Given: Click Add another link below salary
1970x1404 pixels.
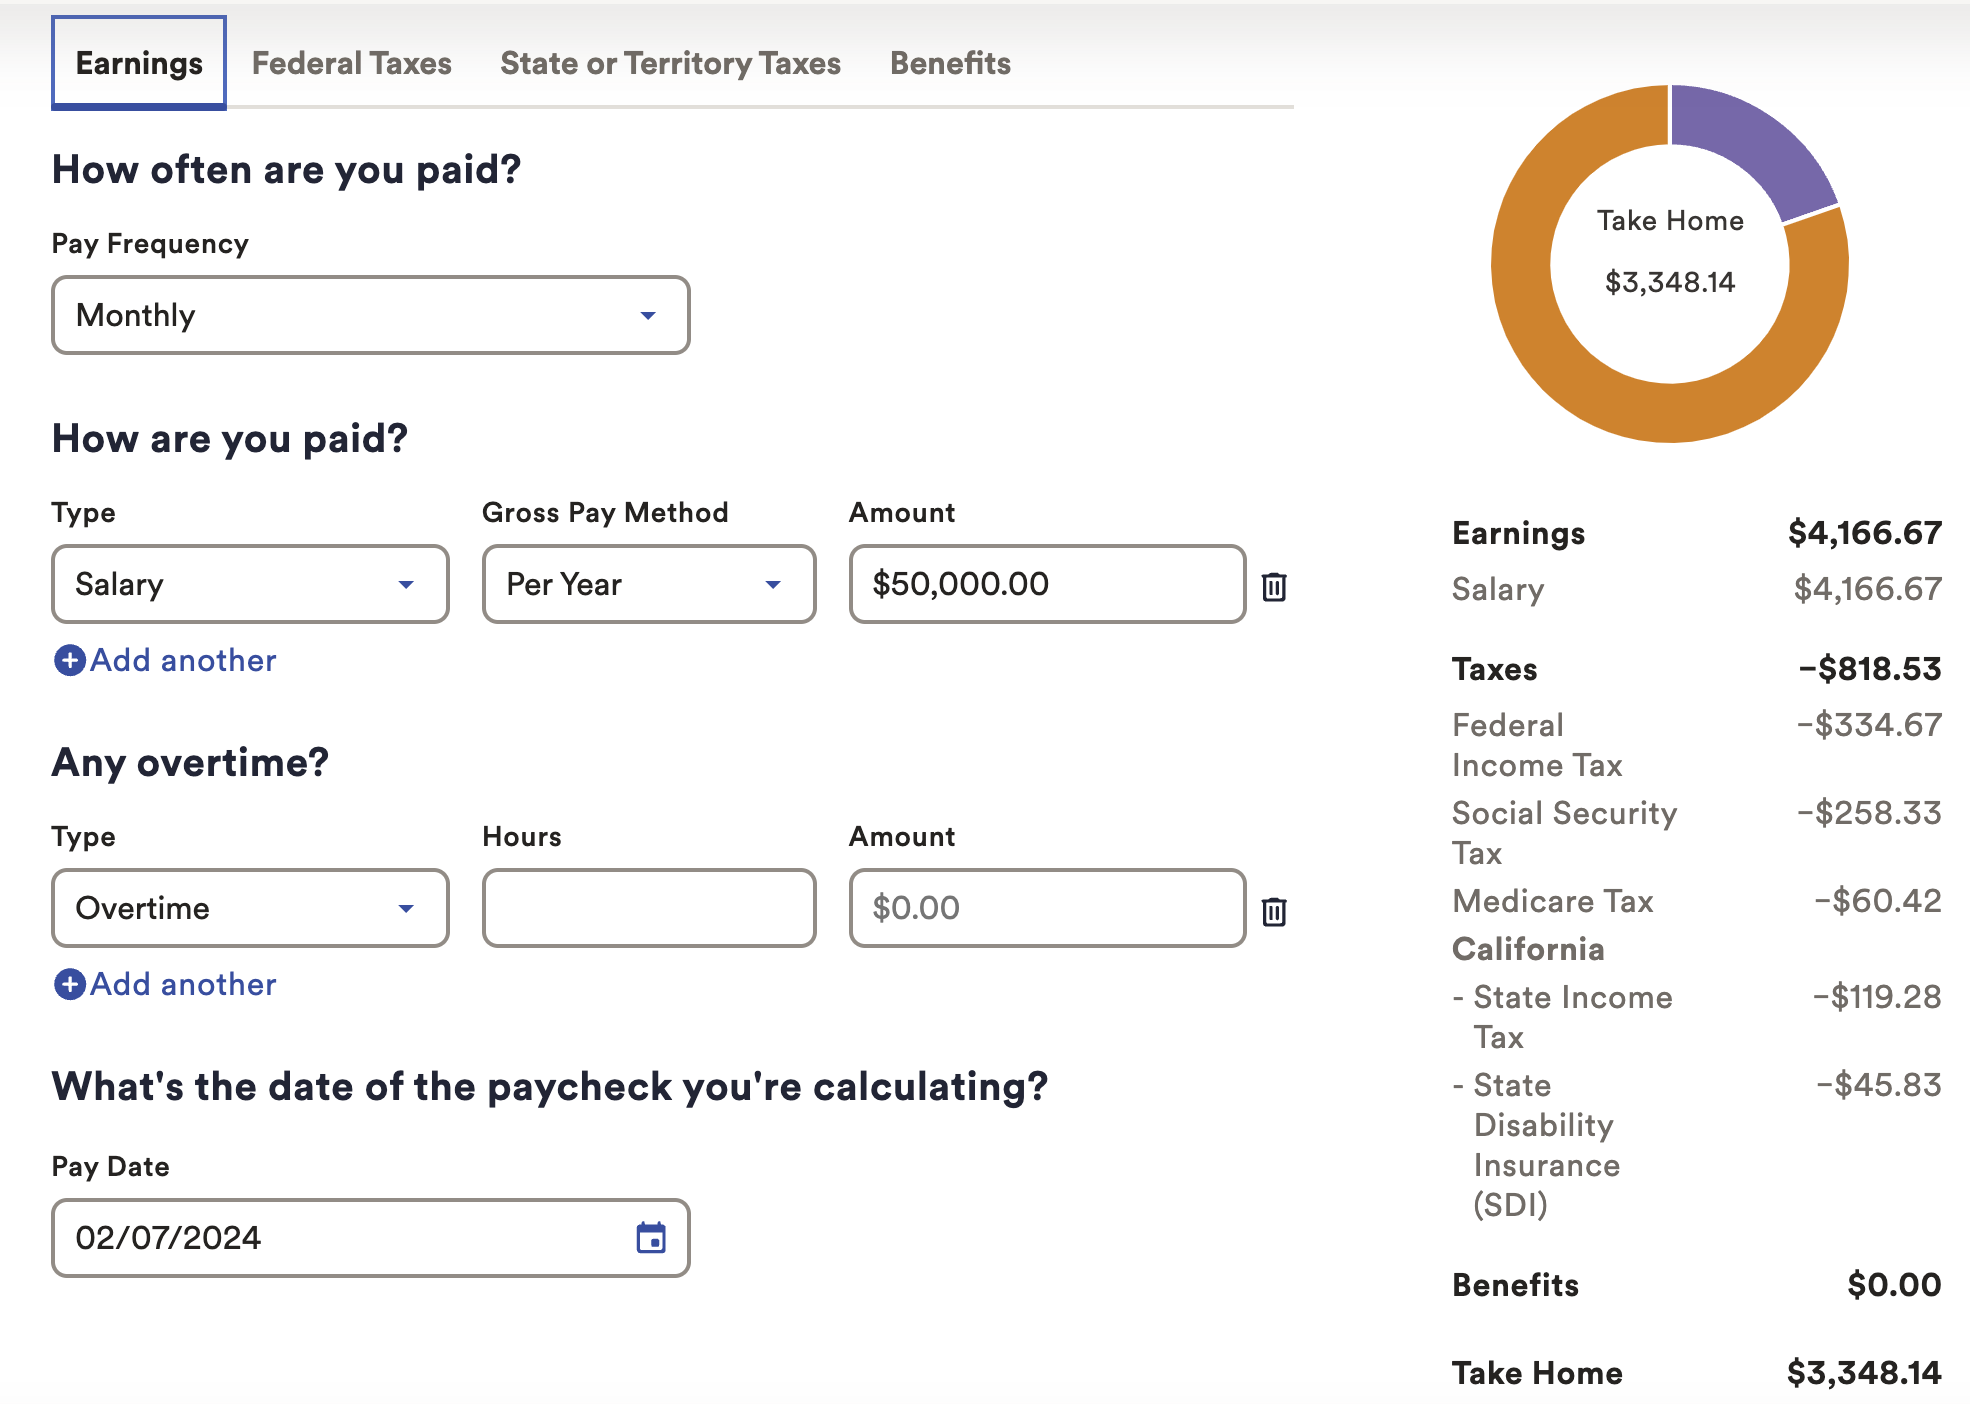Looking at the screenshot, I should click(183, 661).
